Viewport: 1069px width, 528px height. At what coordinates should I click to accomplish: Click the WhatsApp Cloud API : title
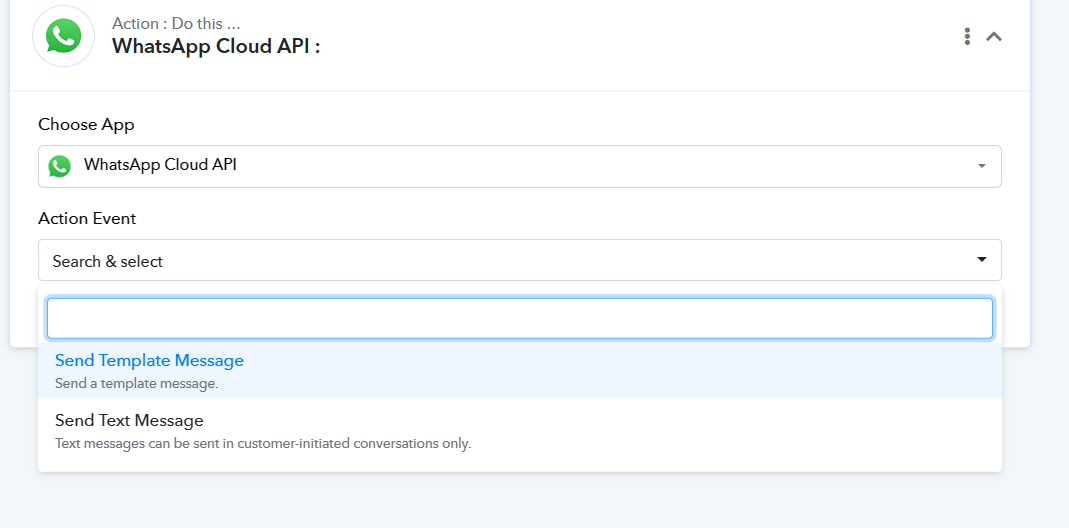(216, 46)
